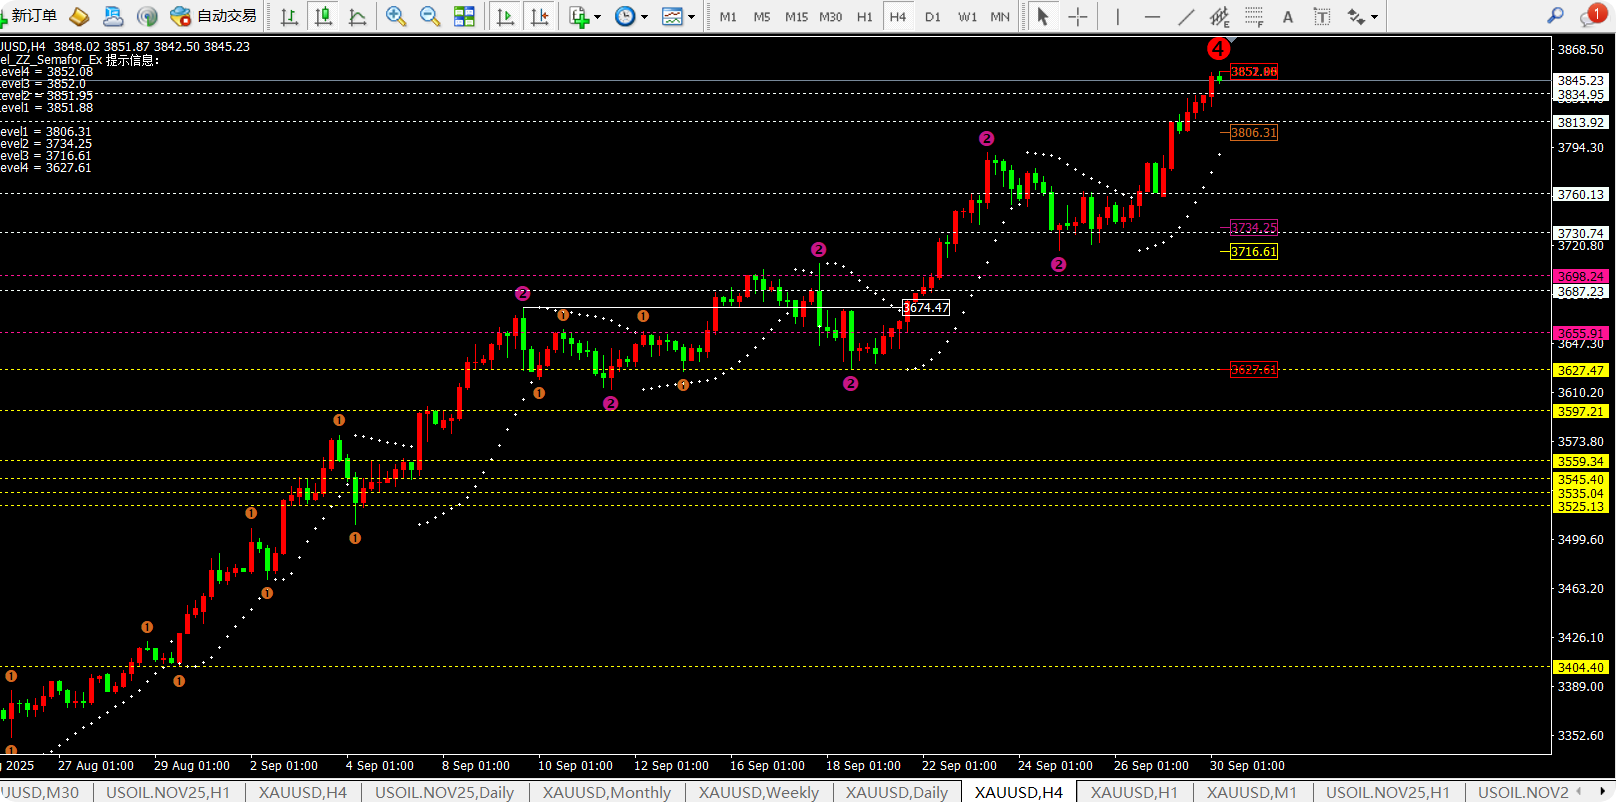Expand the indicators list dropdown arrow

click(597, 17)
